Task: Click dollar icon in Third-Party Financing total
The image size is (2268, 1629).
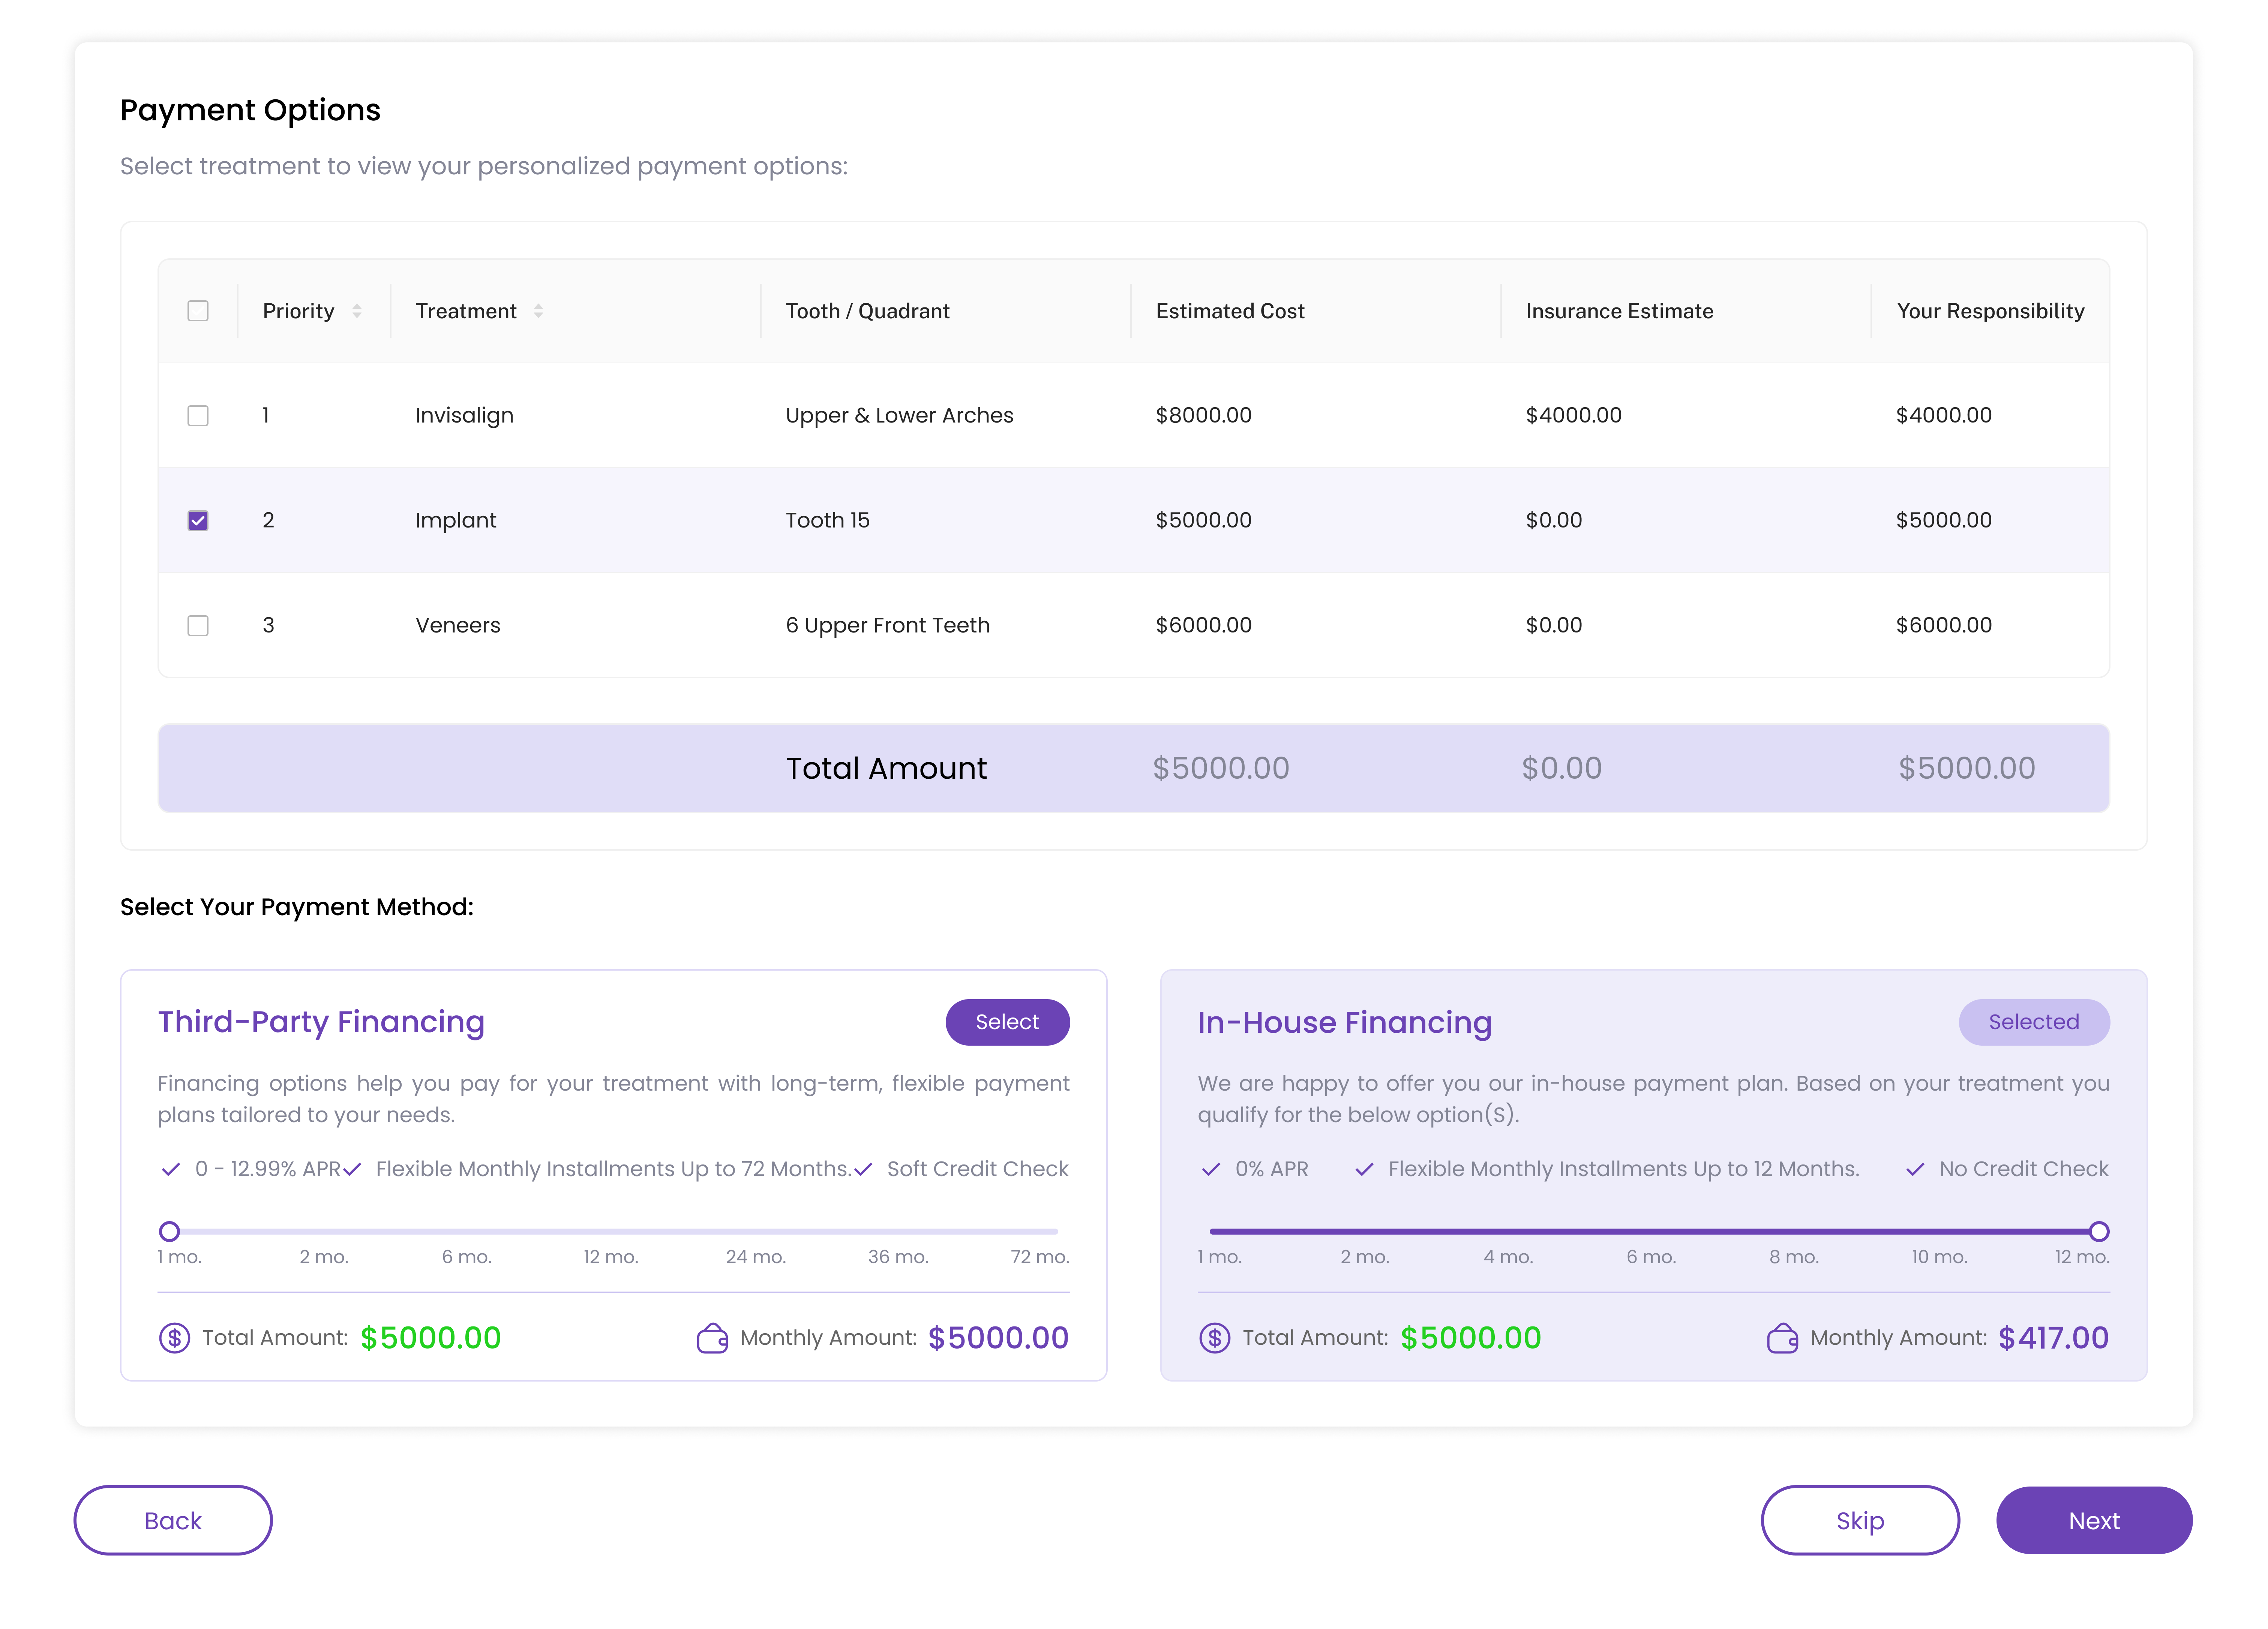Action: [x=174, y=1338]
